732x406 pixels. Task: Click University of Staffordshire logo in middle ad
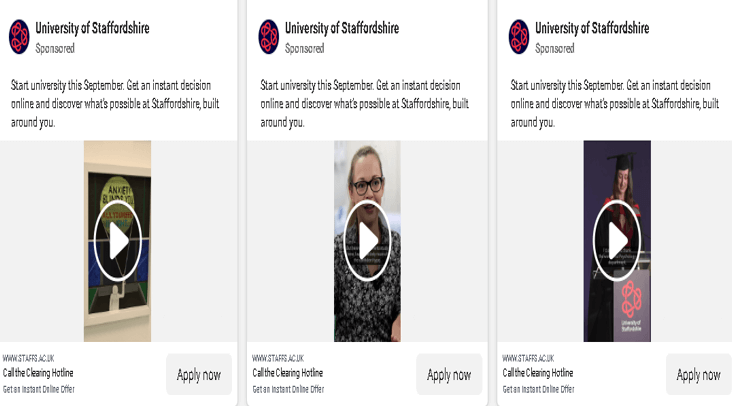269,36
